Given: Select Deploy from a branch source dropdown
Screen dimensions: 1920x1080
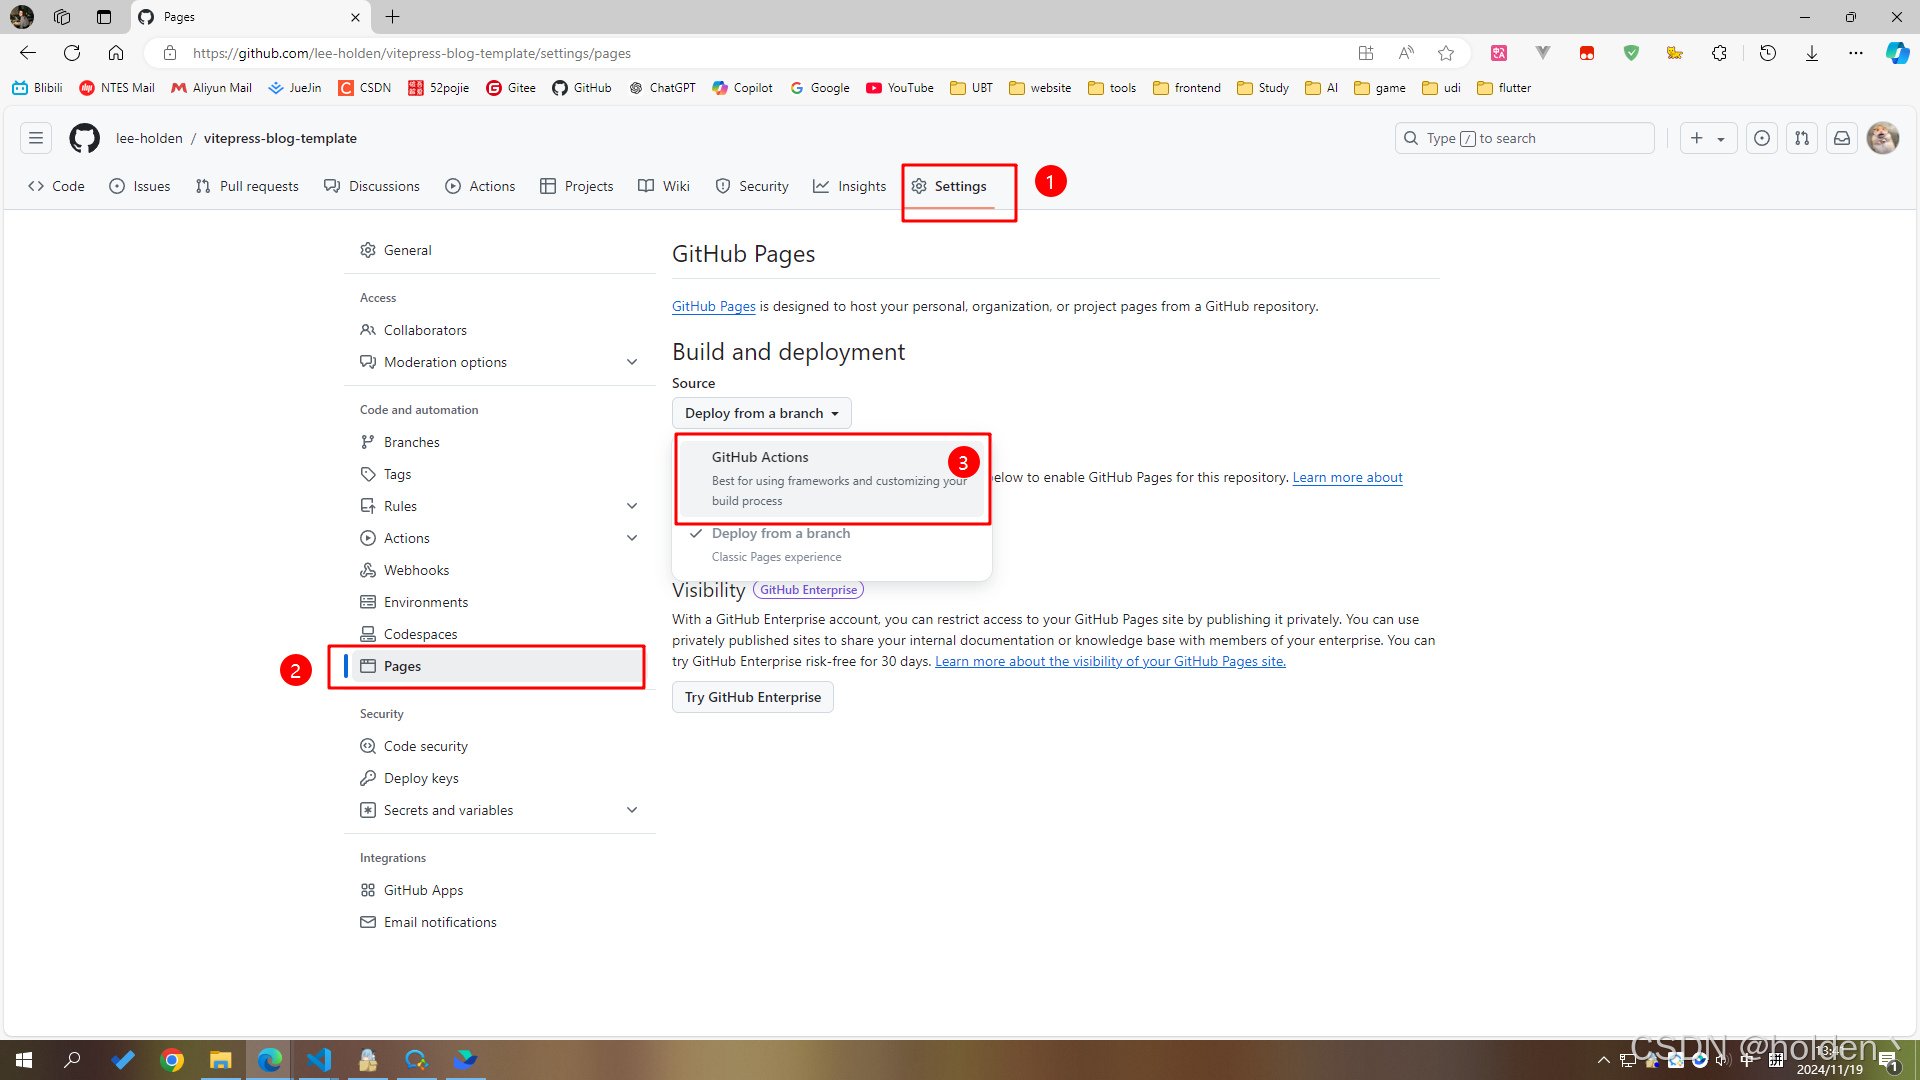Looking at the screenshot, I should pyautogui.click(x=761, y=411).
